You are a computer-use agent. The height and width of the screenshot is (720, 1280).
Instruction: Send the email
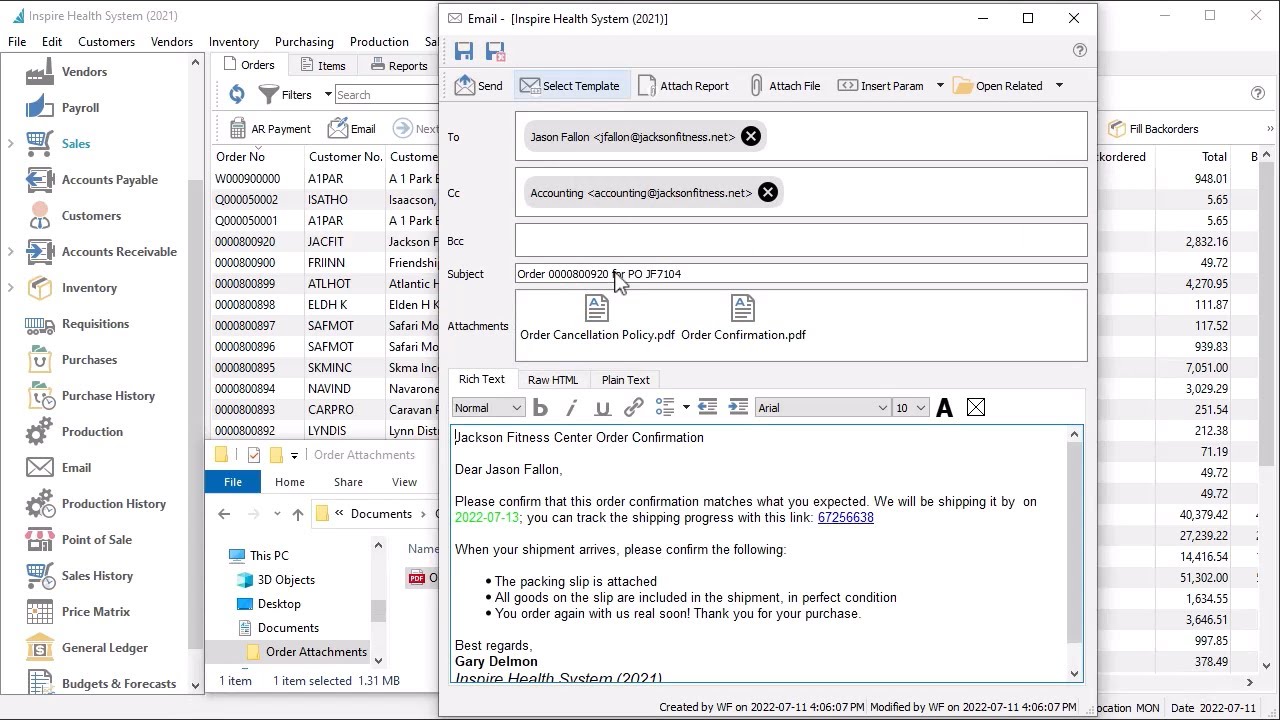(478, 86)
